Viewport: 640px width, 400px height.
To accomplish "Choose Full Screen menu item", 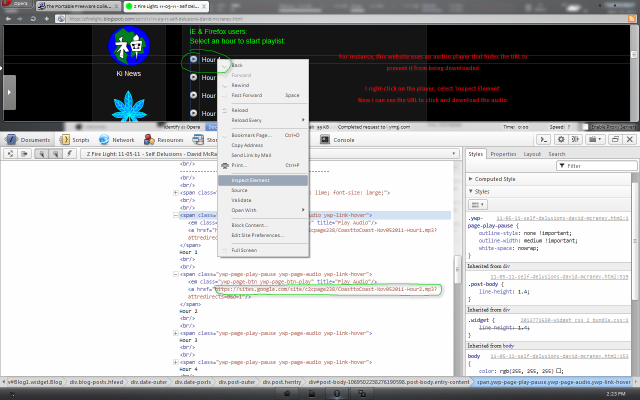I will click(x=263, y=250).
